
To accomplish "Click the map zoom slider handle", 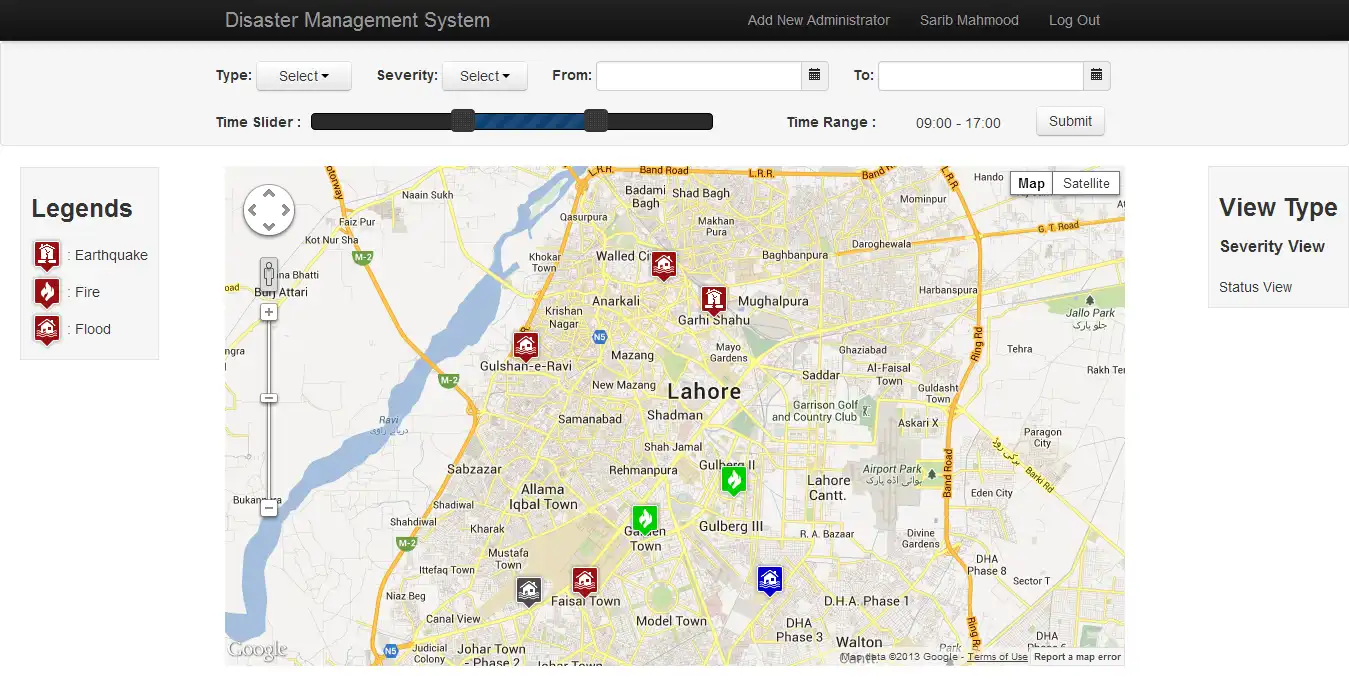I will 268,398.
